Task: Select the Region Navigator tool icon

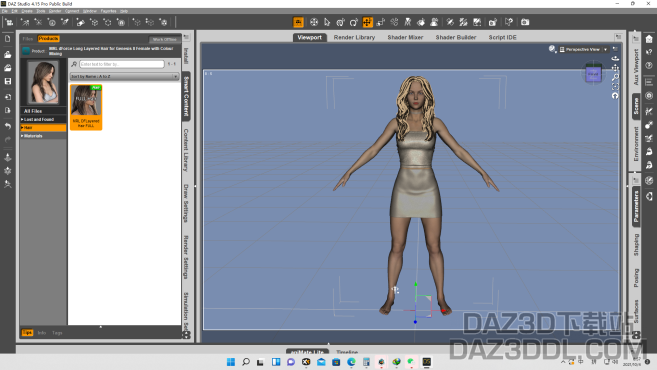Action: click(x=434, y=22)
